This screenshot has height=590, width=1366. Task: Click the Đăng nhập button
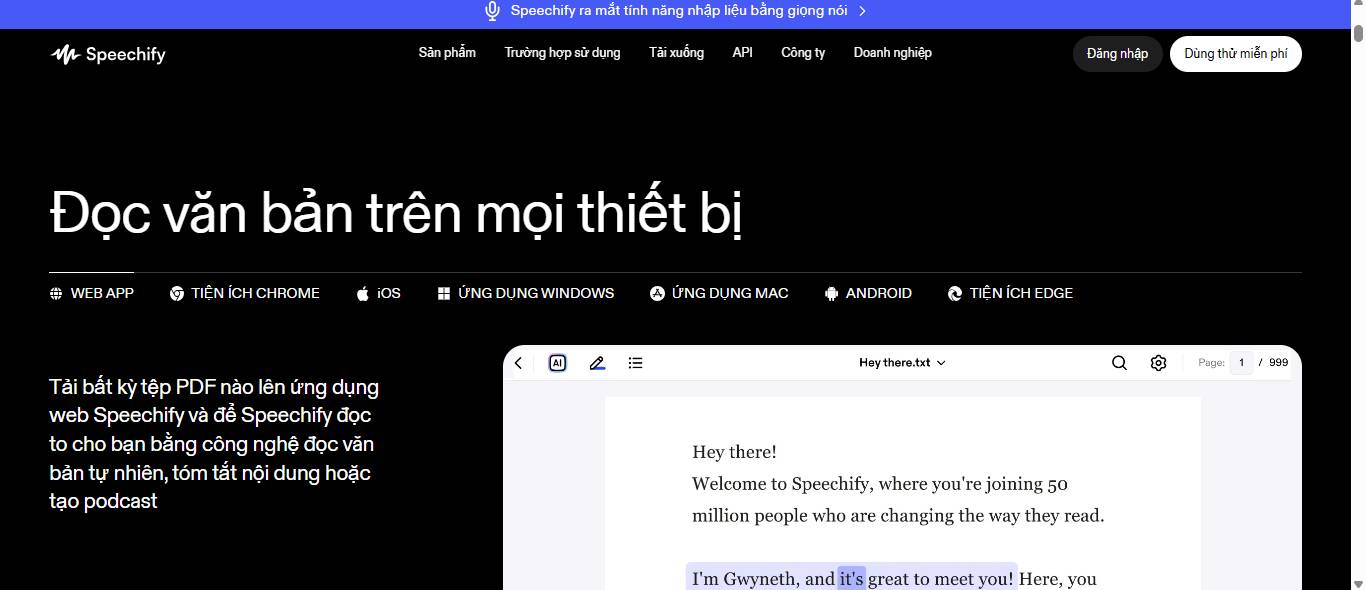point(1118,54)
